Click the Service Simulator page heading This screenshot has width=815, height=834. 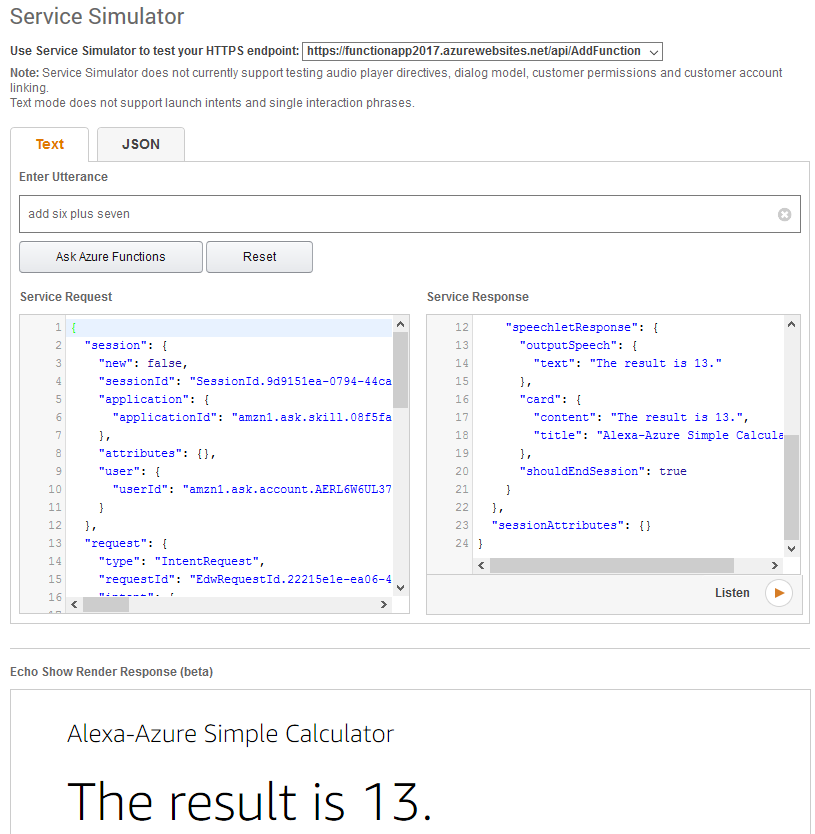click(x=97, y=16)
